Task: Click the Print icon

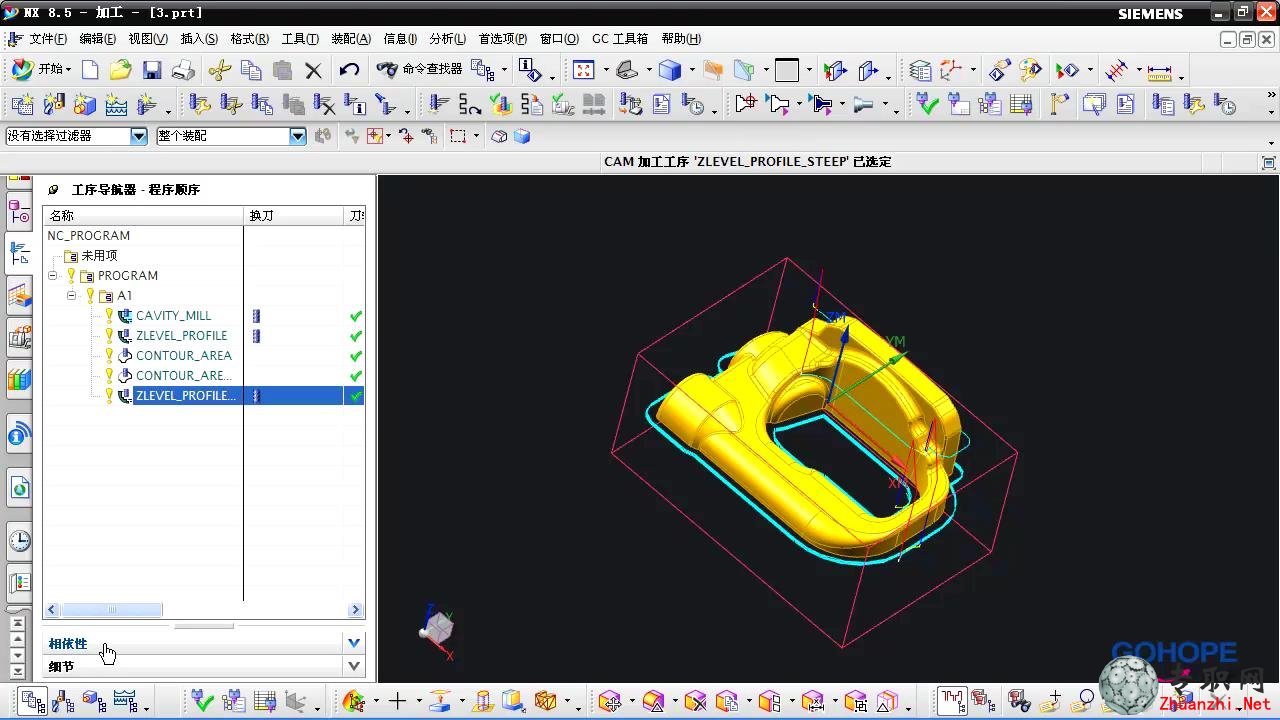Action: pos(183,70)
